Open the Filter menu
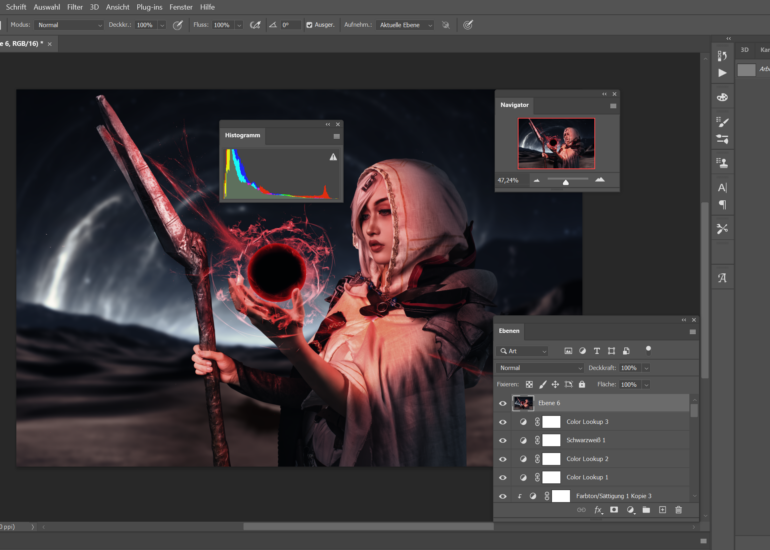The width and height of the screenshot is (770, 550). (75, 7)
